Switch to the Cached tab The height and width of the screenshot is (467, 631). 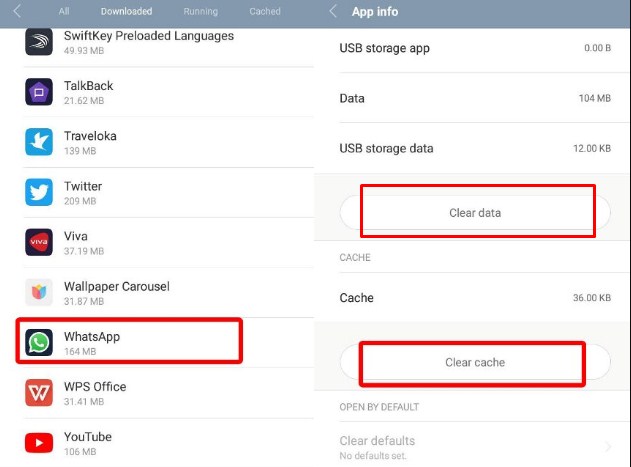265,11
